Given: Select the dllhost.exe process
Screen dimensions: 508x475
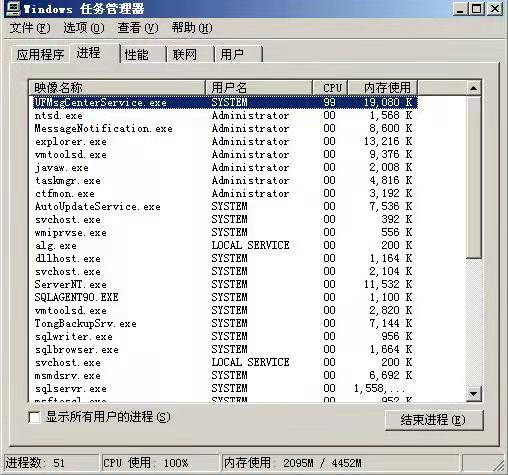Looking at the screenshot, I should [x=223, y=258].
